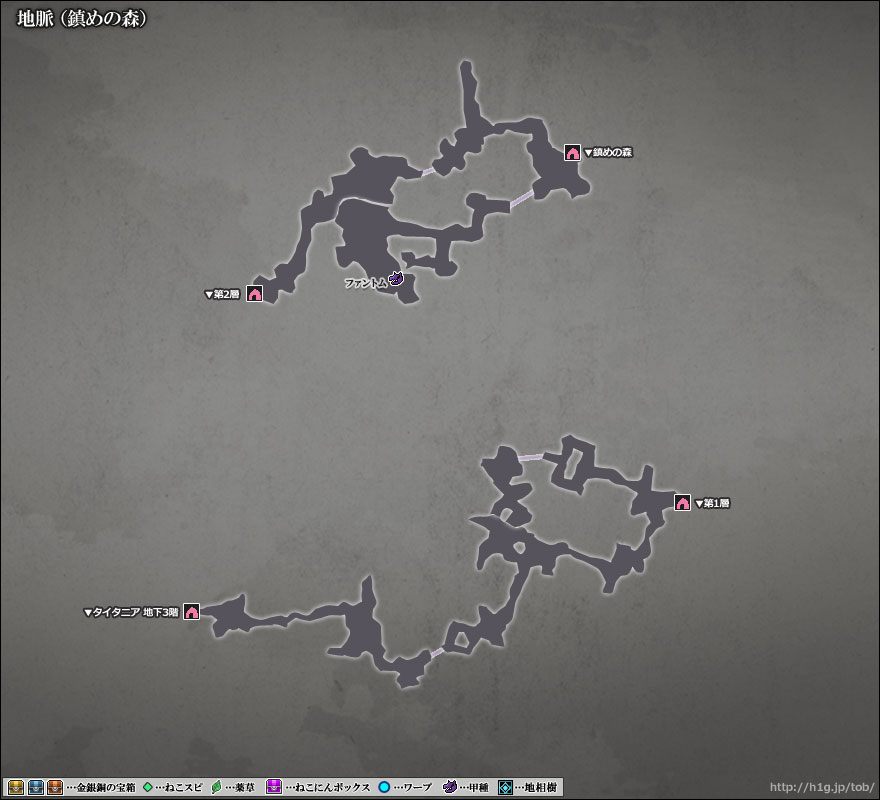The width and height of the screenshot is (880, 800).
Task: Click the ねこにんボックス purple box icon
Action: [274, 787]
